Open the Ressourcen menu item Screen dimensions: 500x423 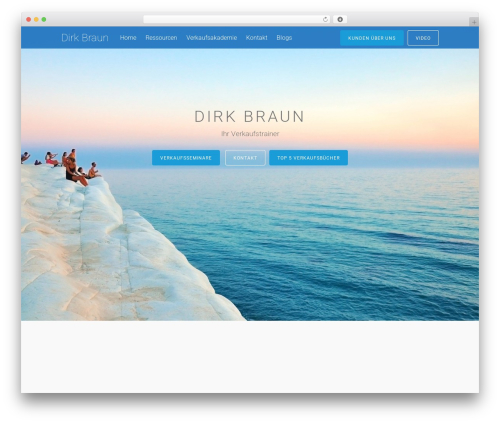[161, 38]
